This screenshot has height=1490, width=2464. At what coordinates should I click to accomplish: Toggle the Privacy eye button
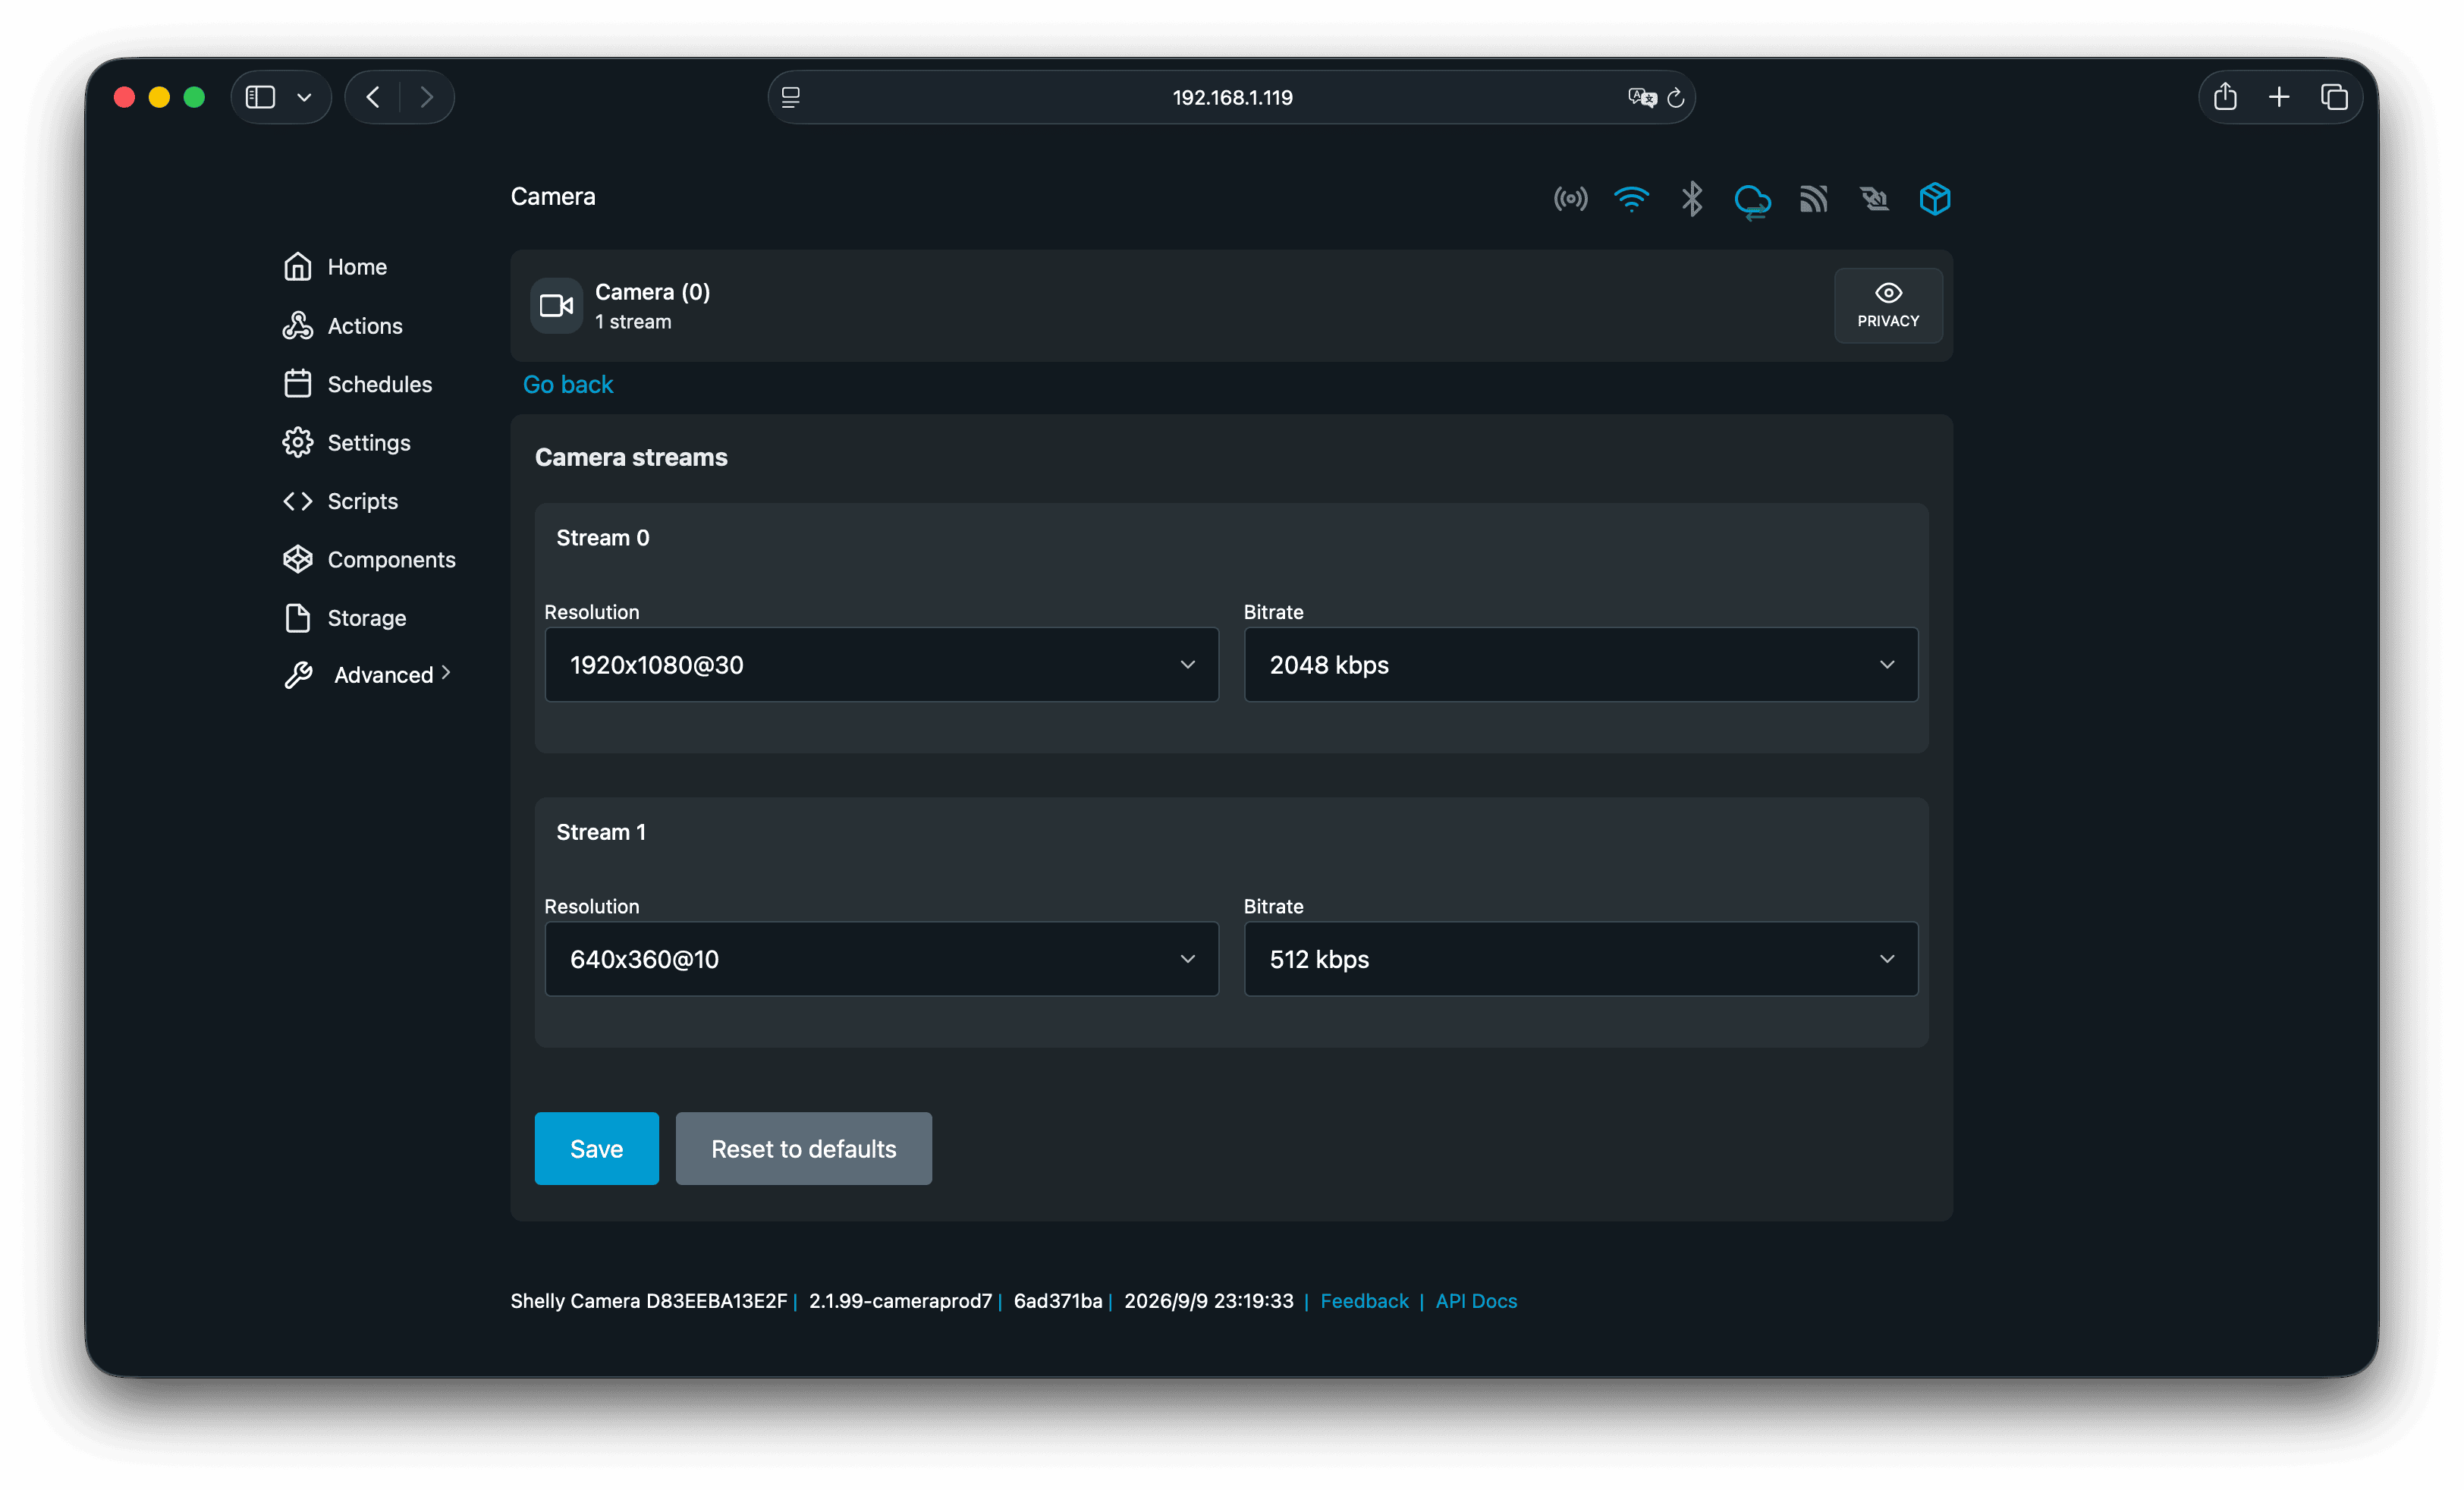1888,305
